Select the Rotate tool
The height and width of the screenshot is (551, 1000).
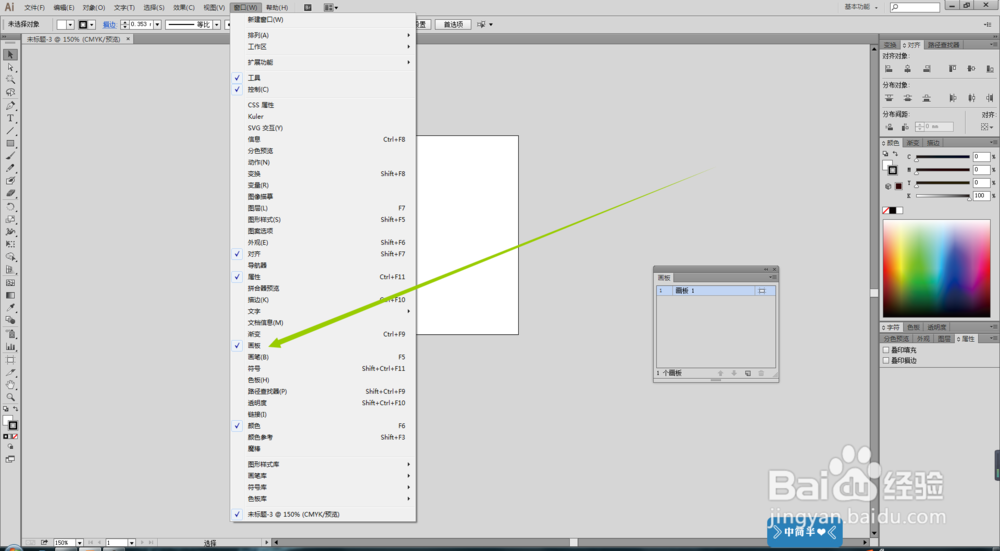pos(10,207)
